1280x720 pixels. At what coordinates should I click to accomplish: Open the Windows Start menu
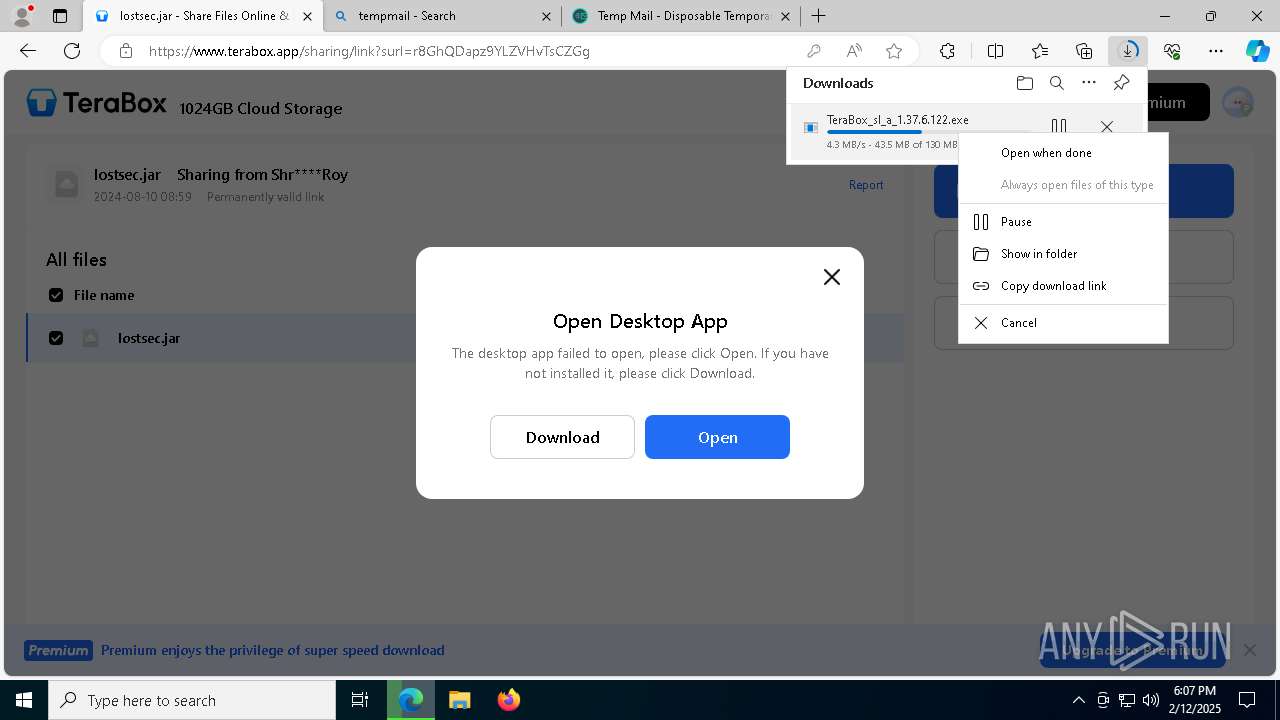tap(24, 700)
